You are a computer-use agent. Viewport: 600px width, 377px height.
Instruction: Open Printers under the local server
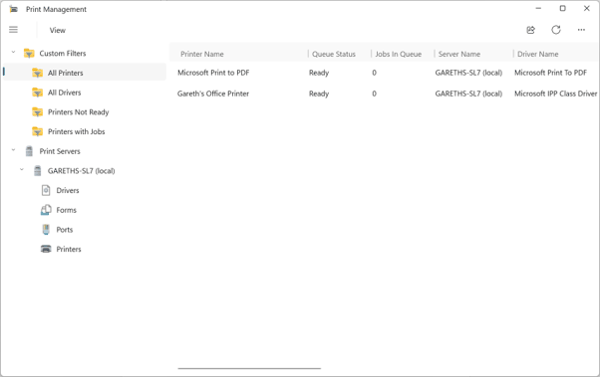pos(69,249)
